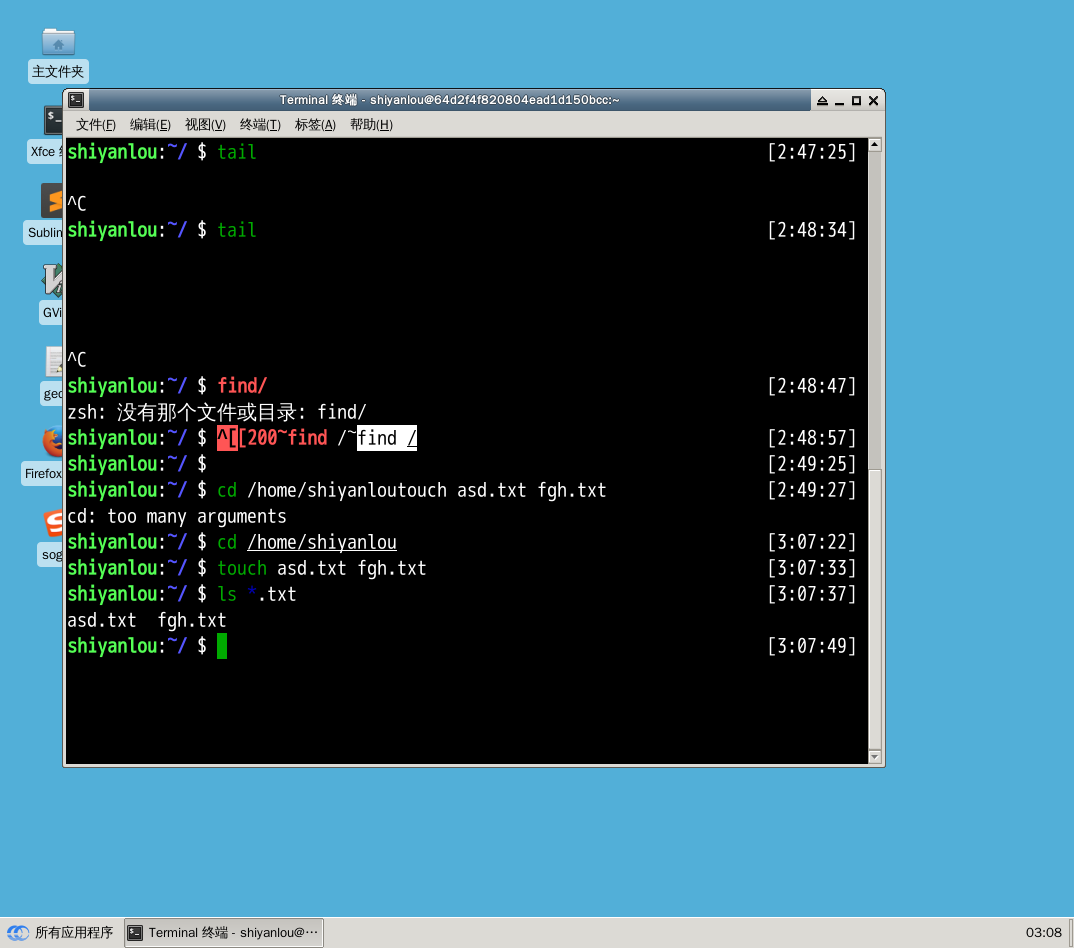
Task: Click the Terminal 终端 taskbar button
Action: pyautogui.click(x=223, y=932)
